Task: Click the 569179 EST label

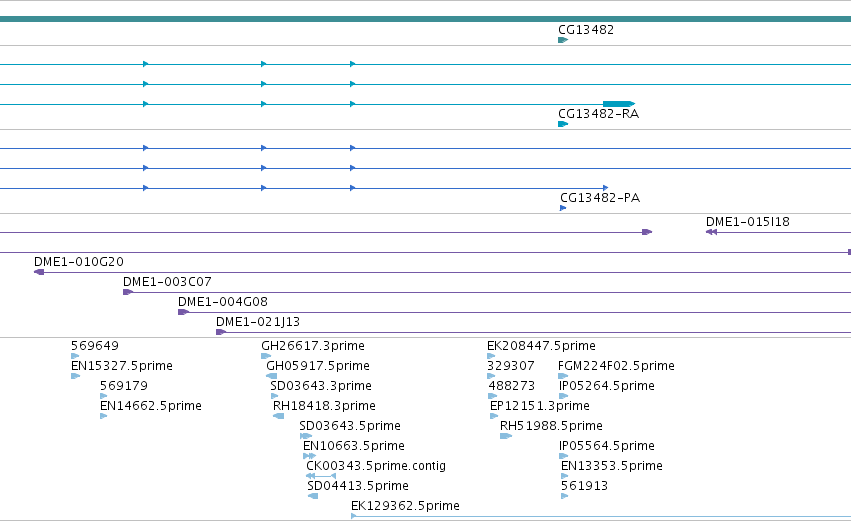Action: tap(124, 386)
